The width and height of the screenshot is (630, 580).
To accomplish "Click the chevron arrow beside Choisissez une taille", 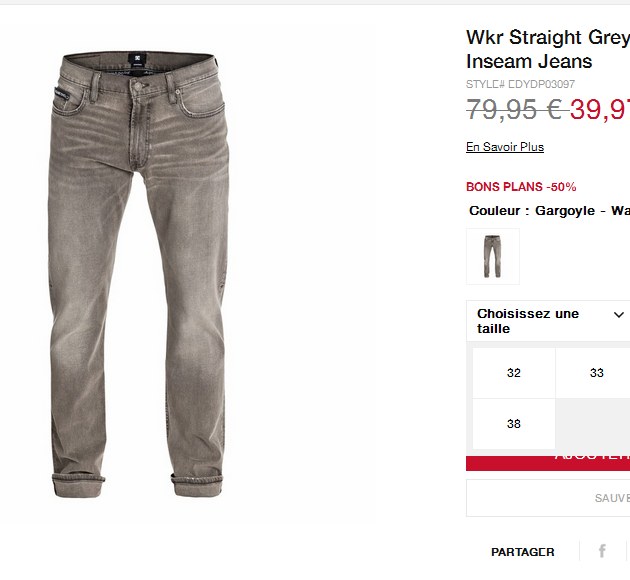I will [x=619, y=315].
